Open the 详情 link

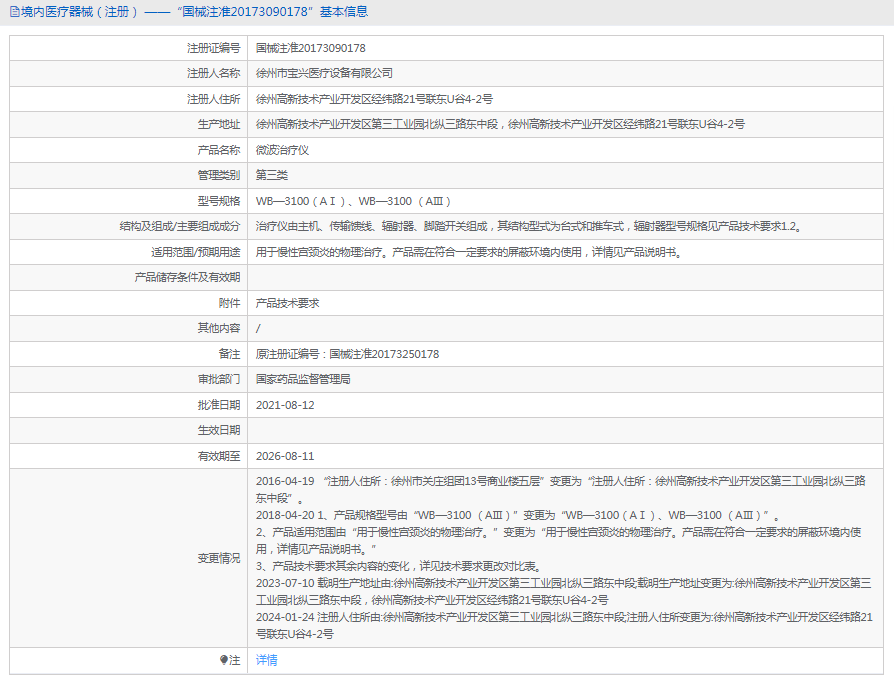point(267,660)
